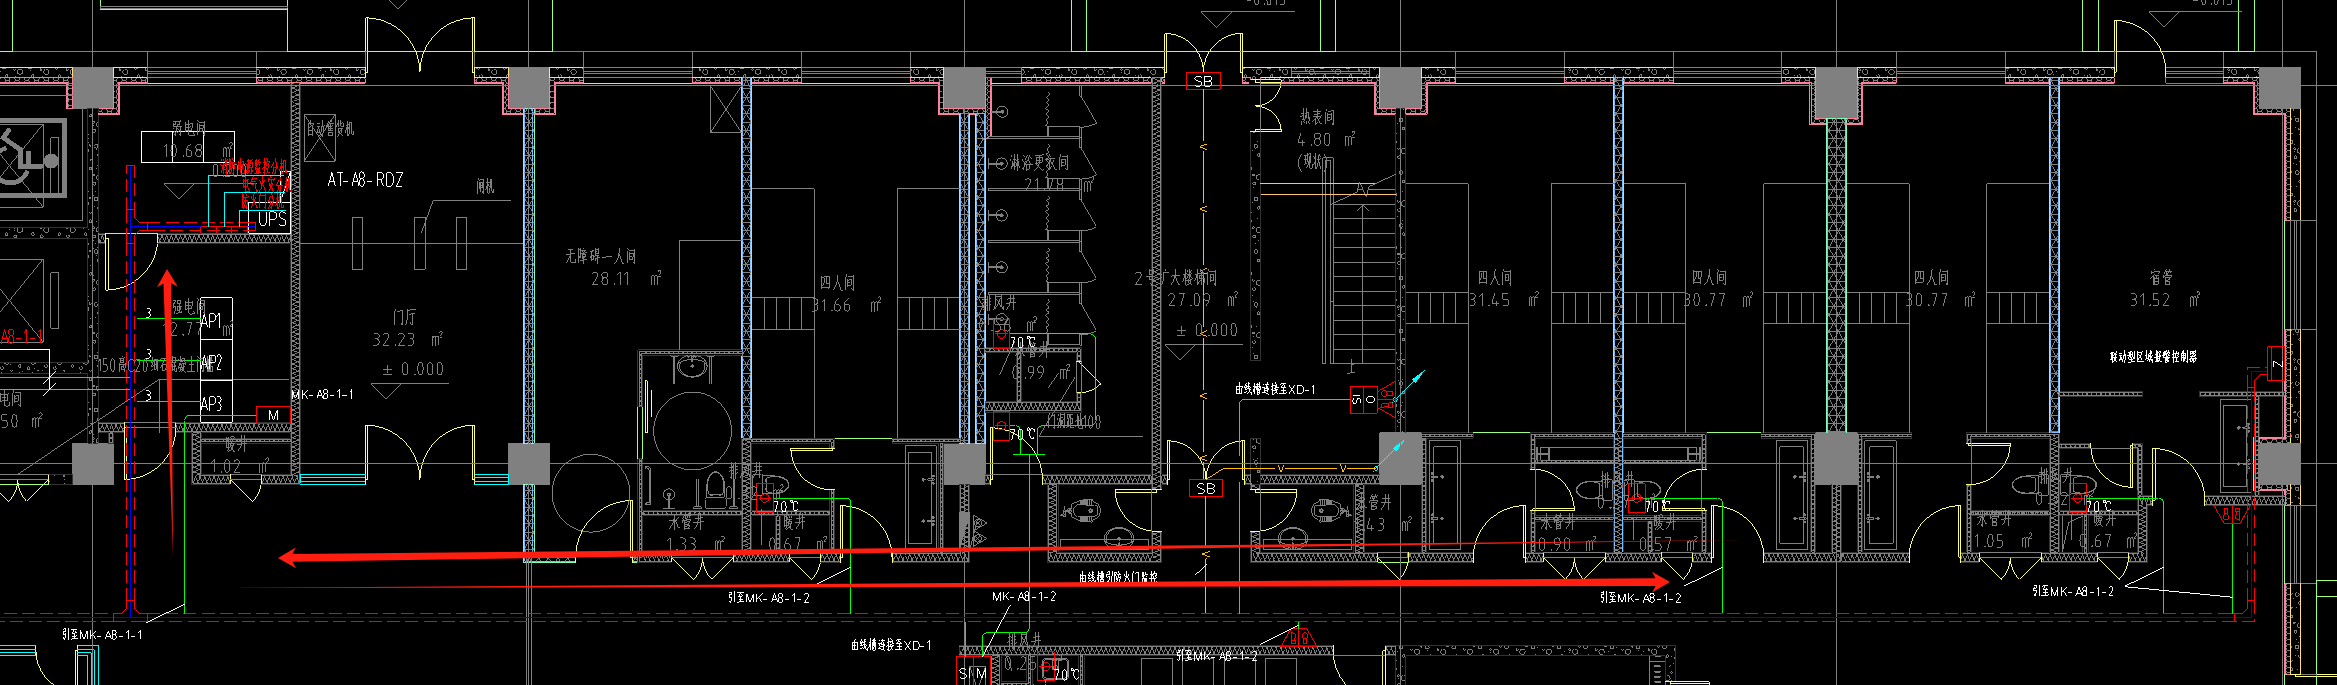Select the 自动售货机 label
This screenshot has width=2337, height=685.
point(330,128)
